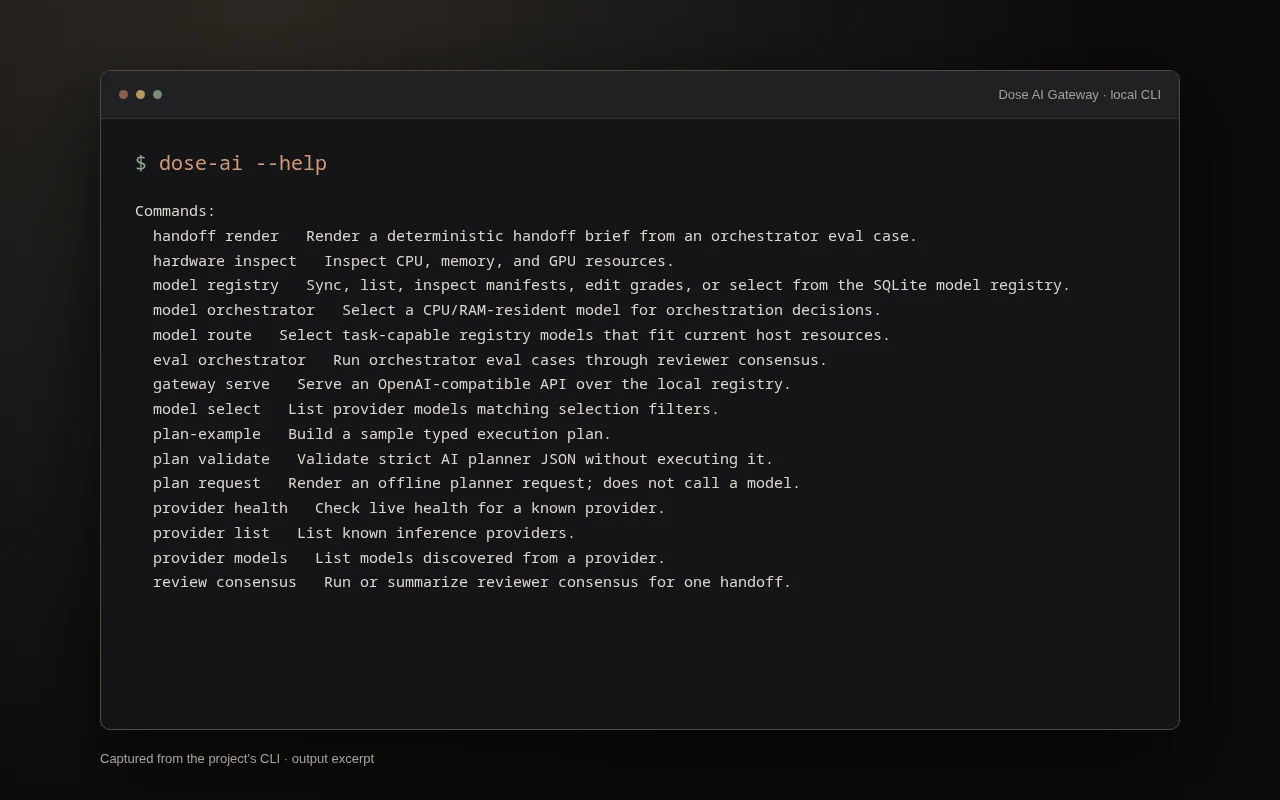
Task: Click the red close dot in title bar
Action: [x=123, y=95]
